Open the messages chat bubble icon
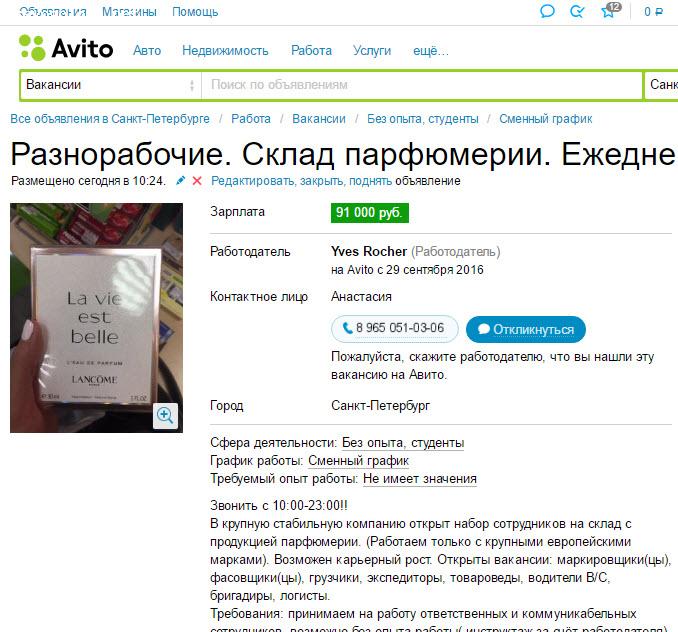The height and width of the screenshot is (632, 678). click(x=547, y=11)
